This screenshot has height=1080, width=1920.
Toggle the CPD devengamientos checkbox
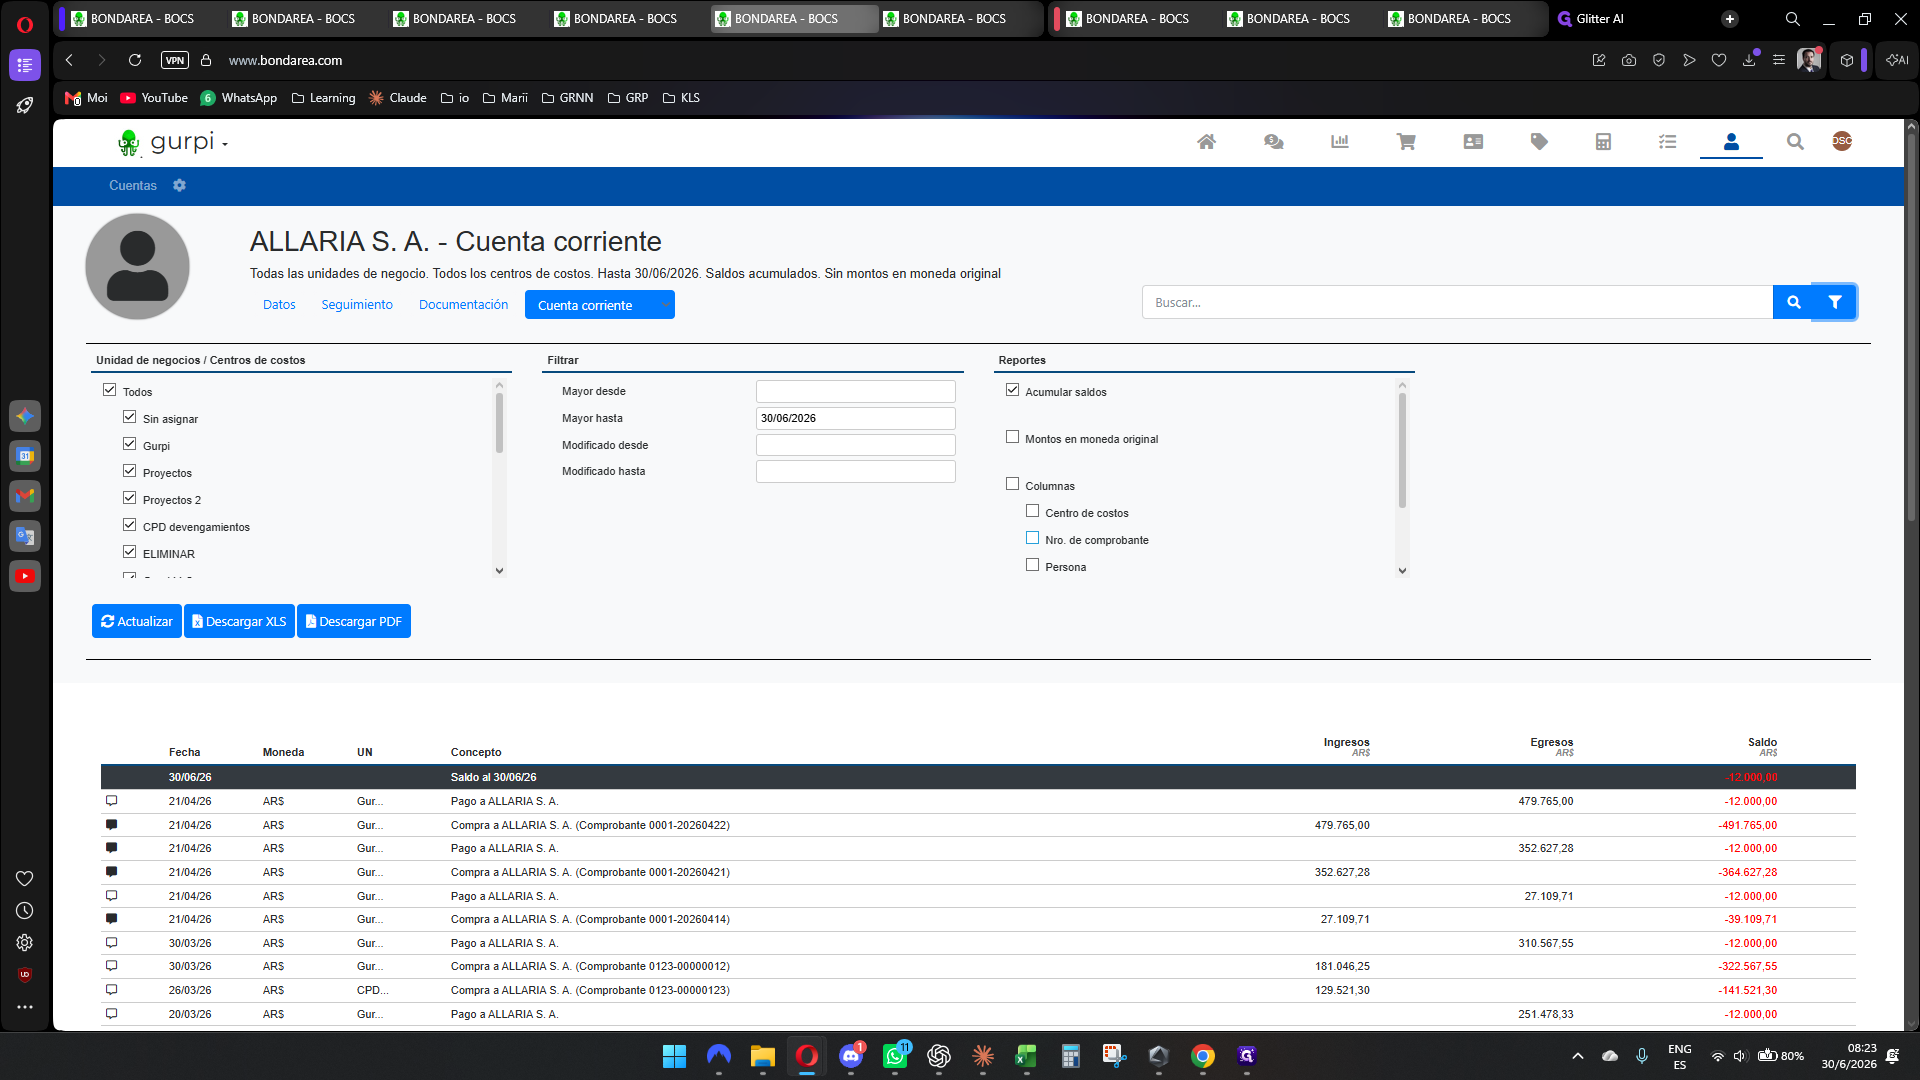coord(130,525)
